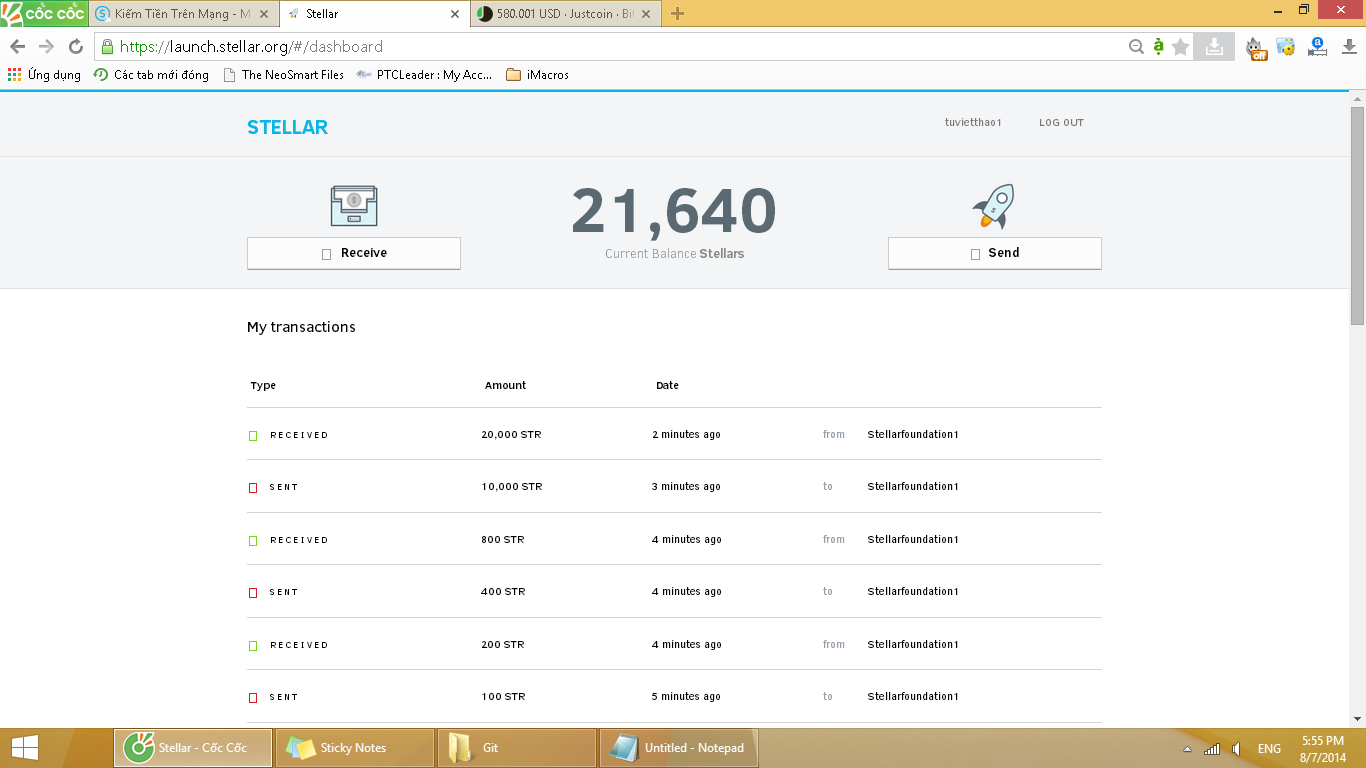This screenshot has height=768, width=1366.
Task: Open Các tab mới đóng bookmark
Action: click(151, 75)
